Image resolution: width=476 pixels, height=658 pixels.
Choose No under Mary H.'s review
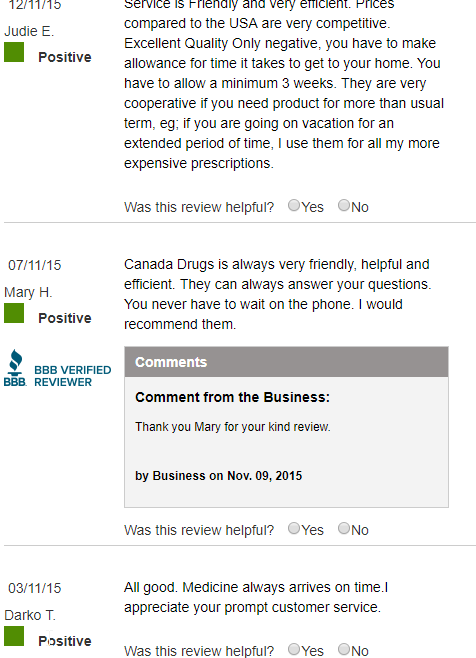[x=344, y=528]
